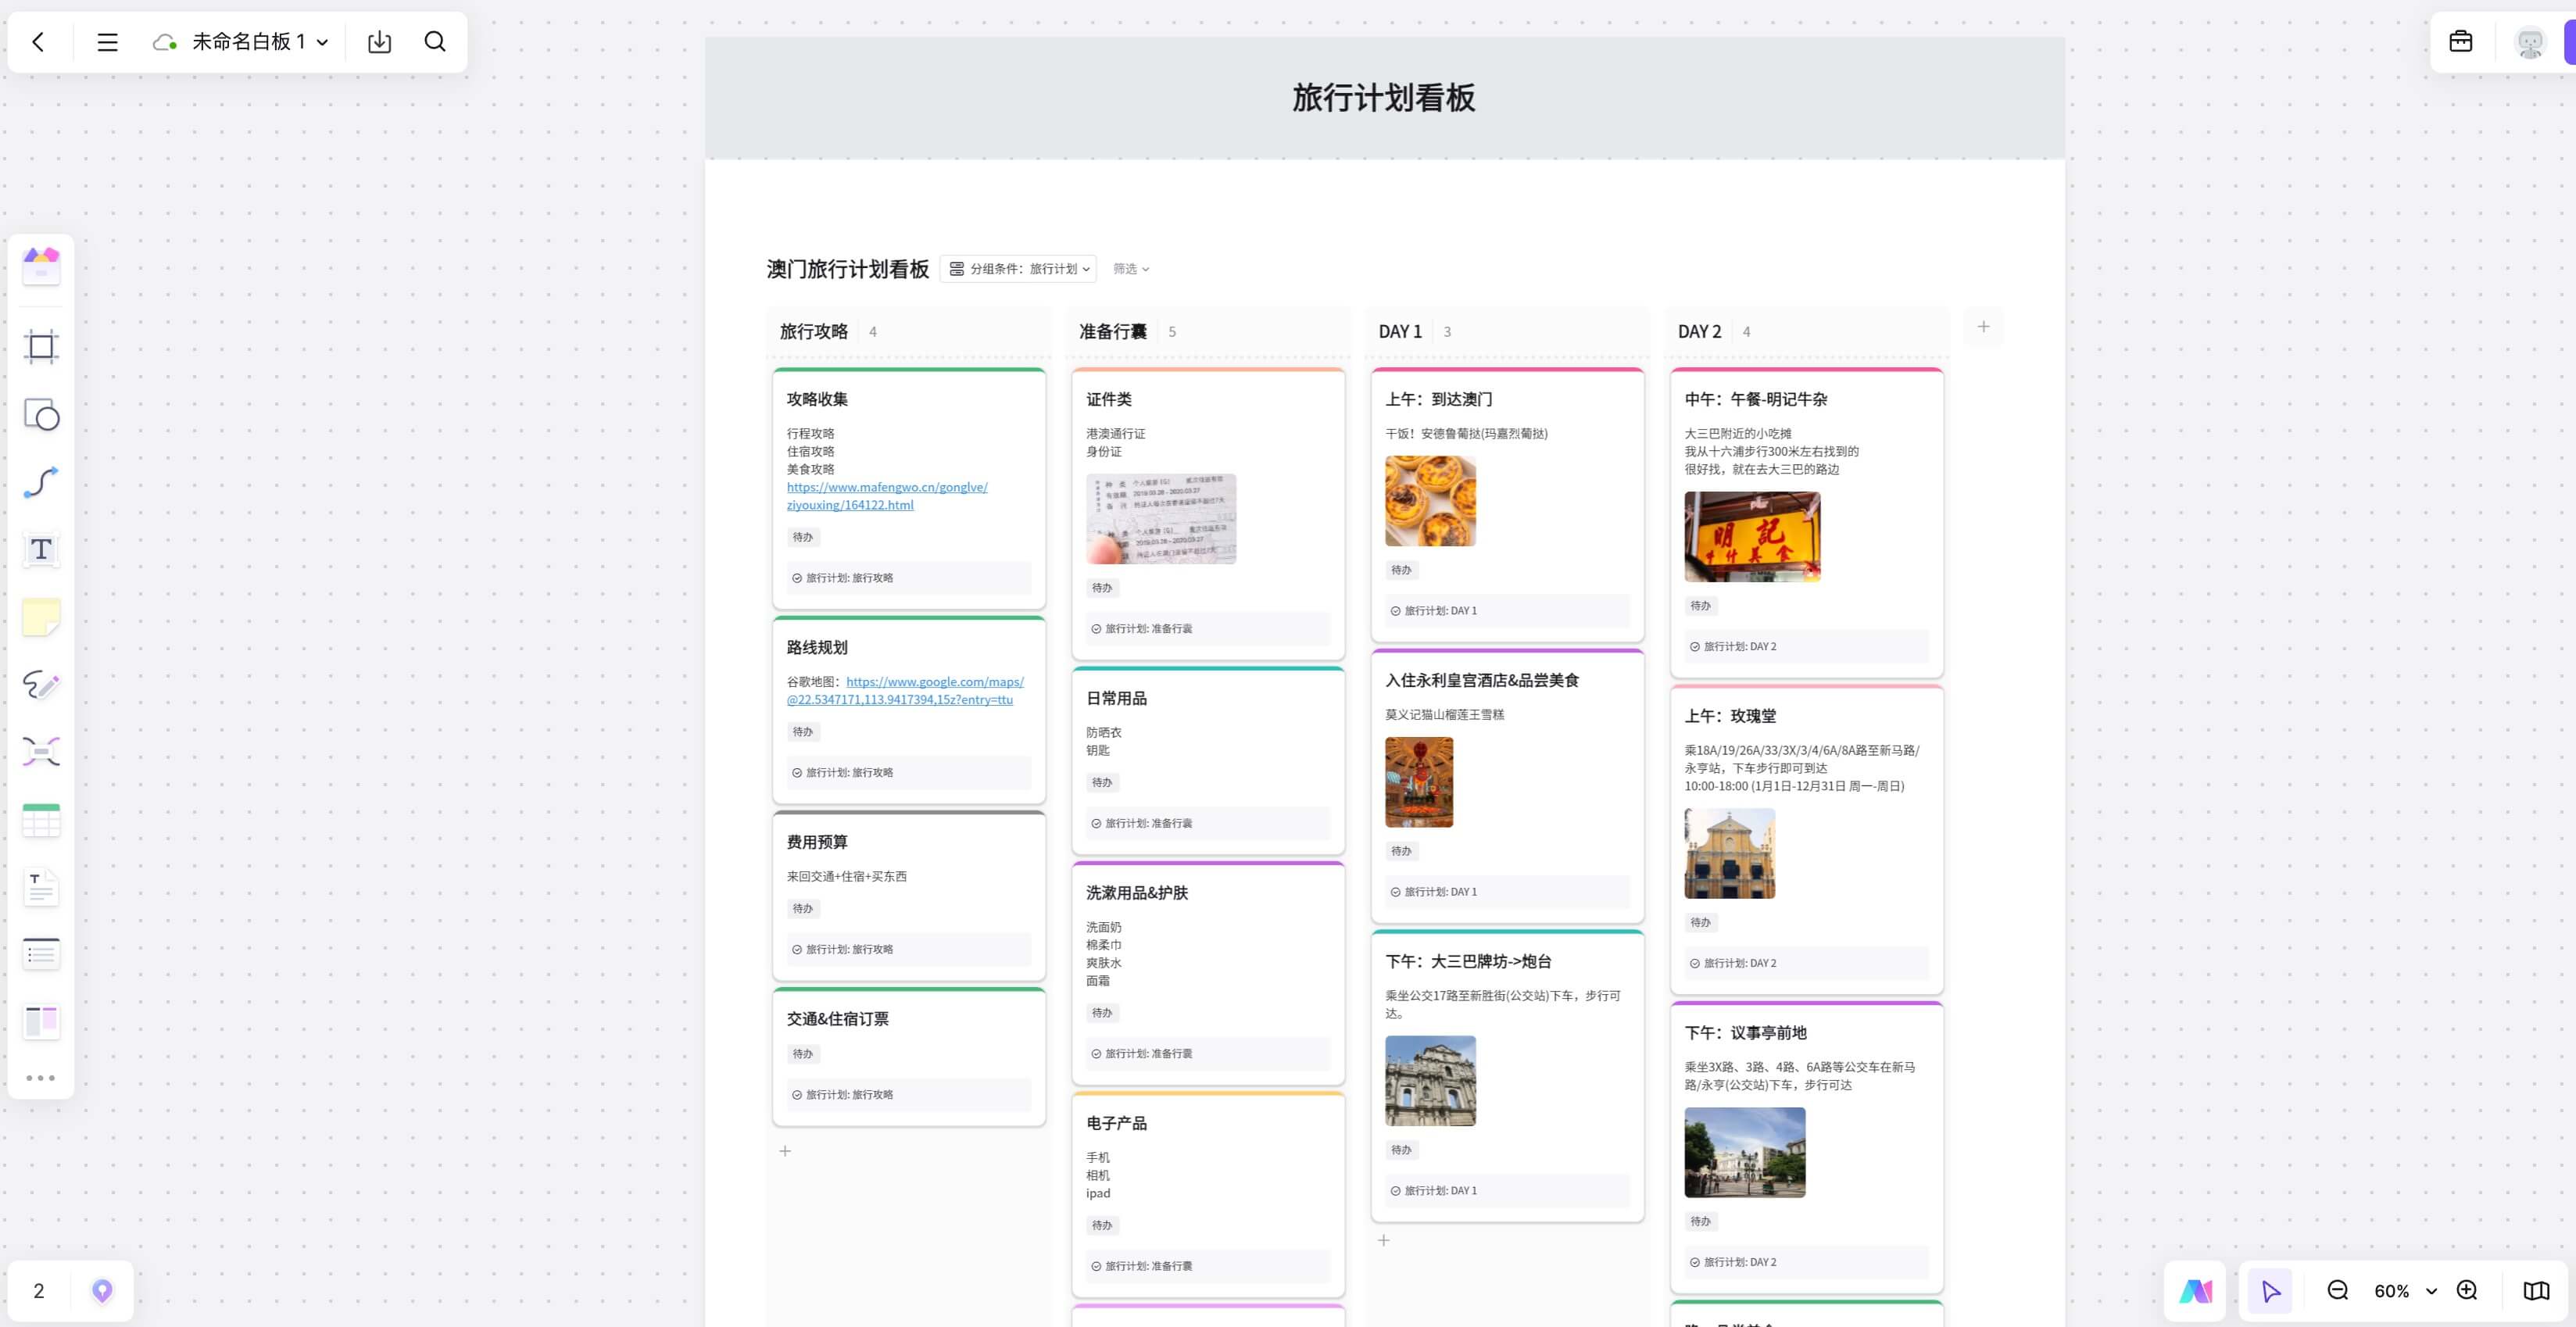Click the 攻略收集 card title

point(817,399)
